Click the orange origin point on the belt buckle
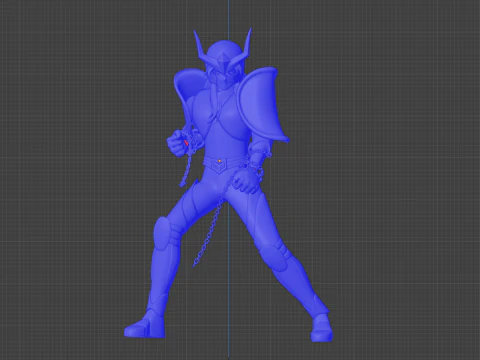Viewport: 480px width, 360px height. tap(219, 161)
